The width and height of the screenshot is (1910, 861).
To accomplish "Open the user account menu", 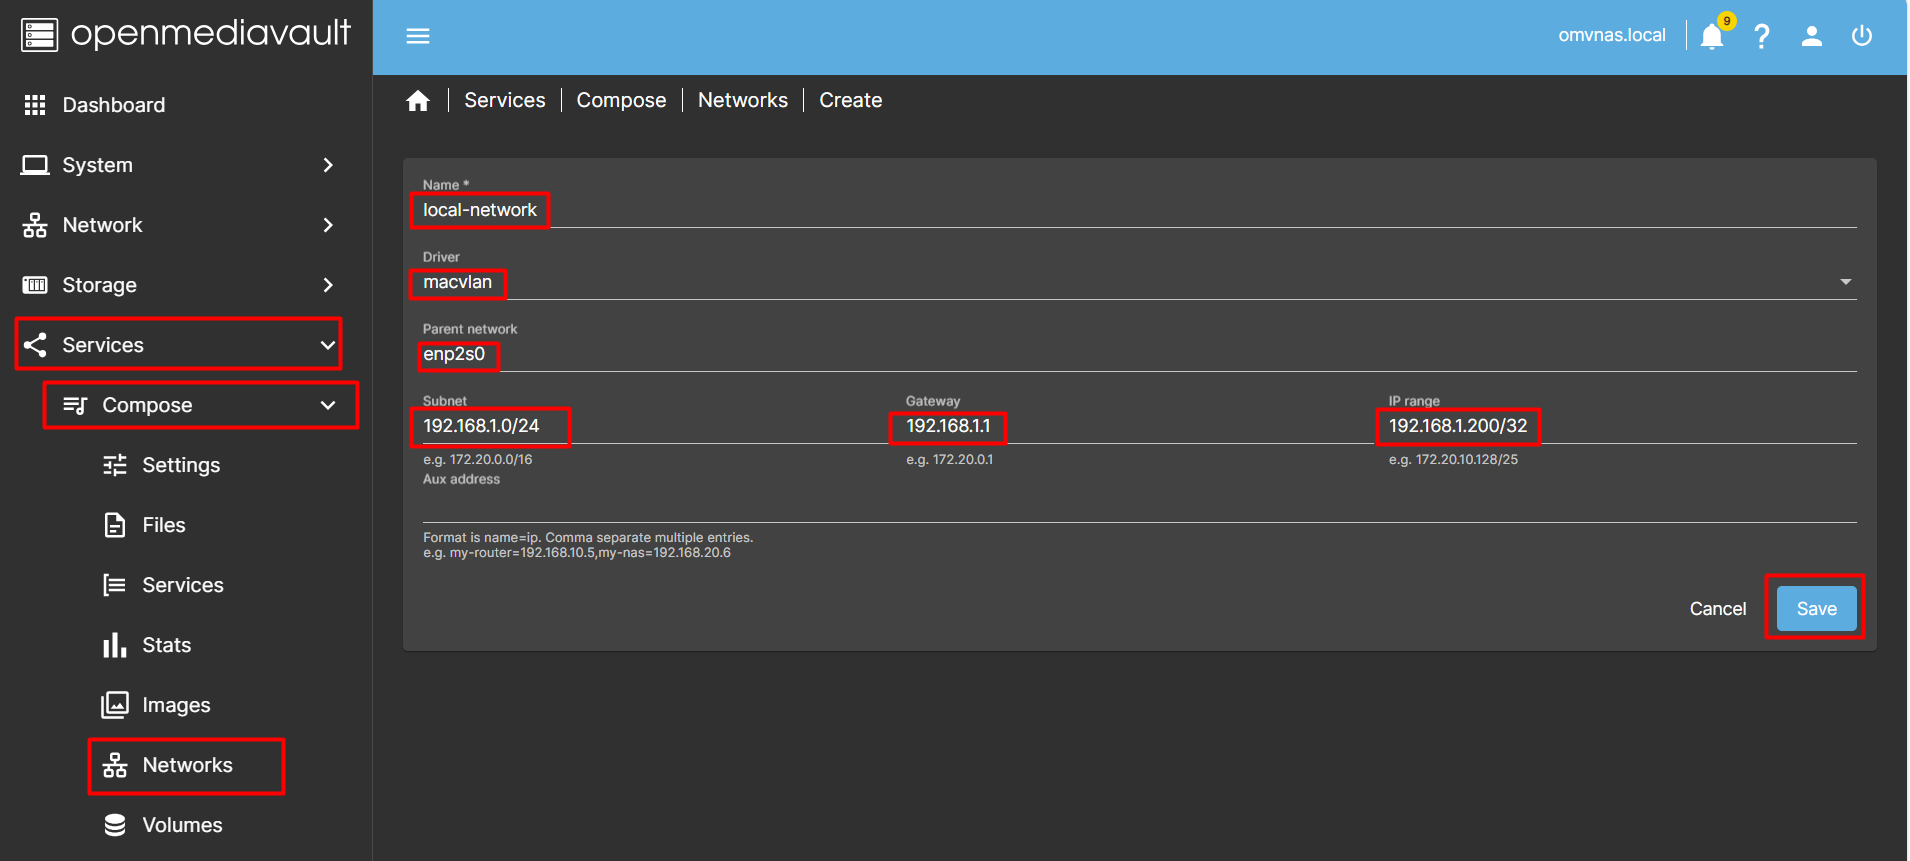I will 1812,36.
